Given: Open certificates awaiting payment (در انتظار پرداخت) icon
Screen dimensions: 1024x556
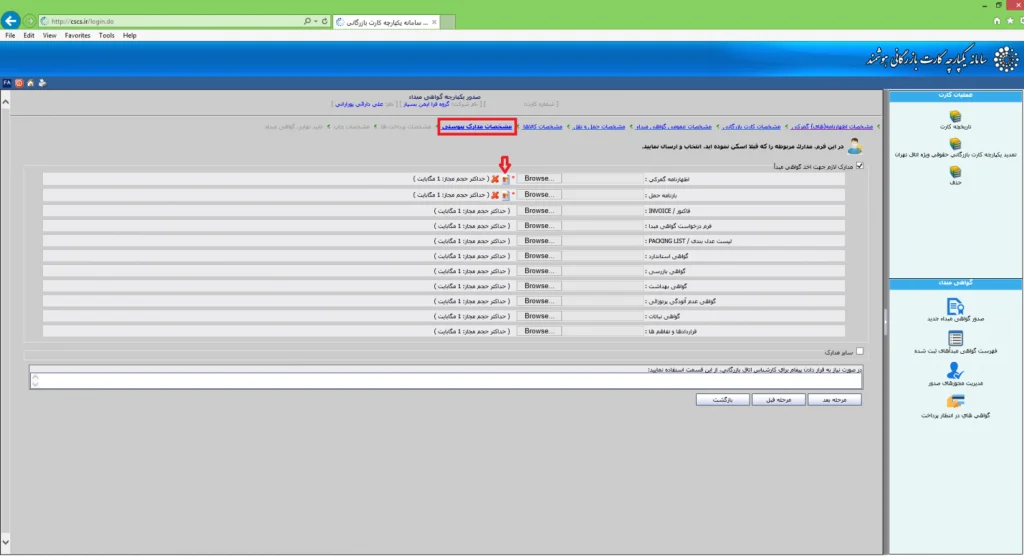Looking at the screenshot, I should (x=955, y=401).
